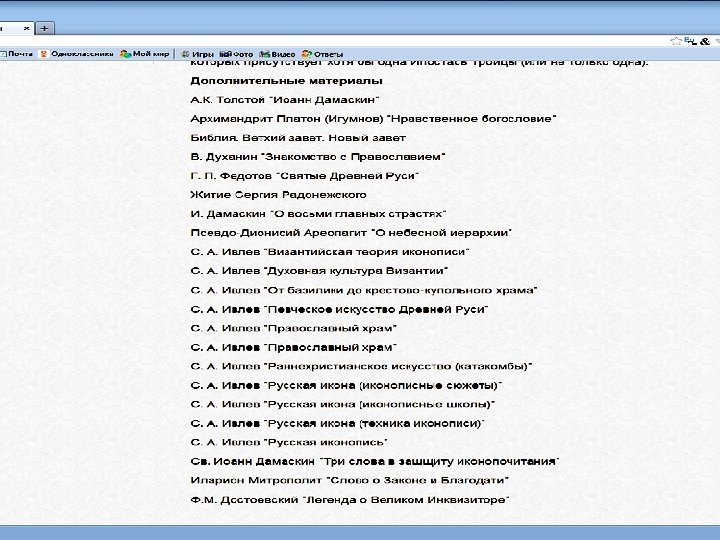Viewport: 720px width, 540px height.
Task: Click the ampersand extension icon
Action: pyautogui.click(x=705, y=41)
